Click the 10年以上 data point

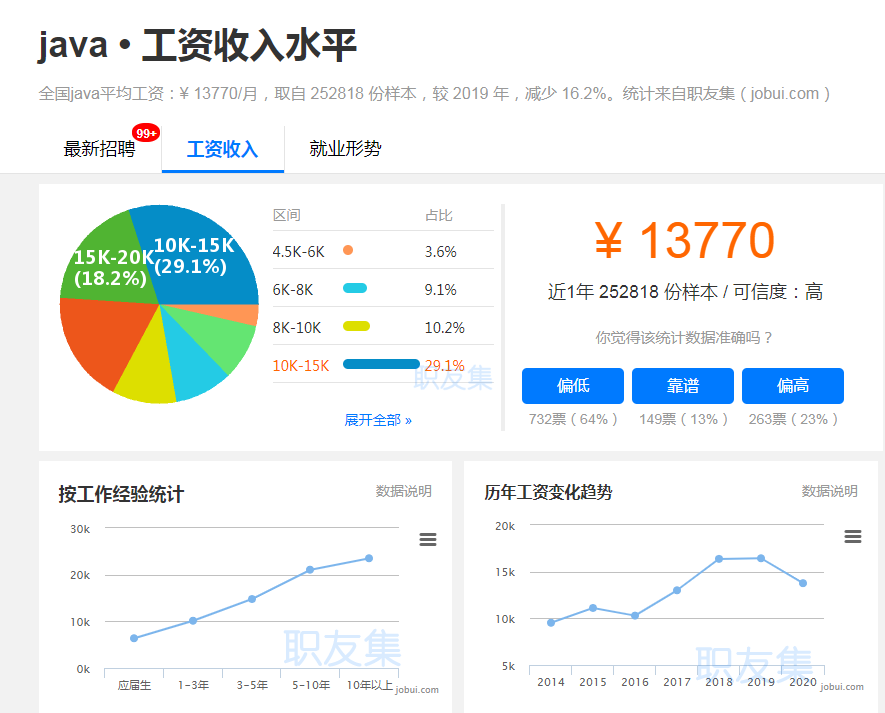point(369,558)
